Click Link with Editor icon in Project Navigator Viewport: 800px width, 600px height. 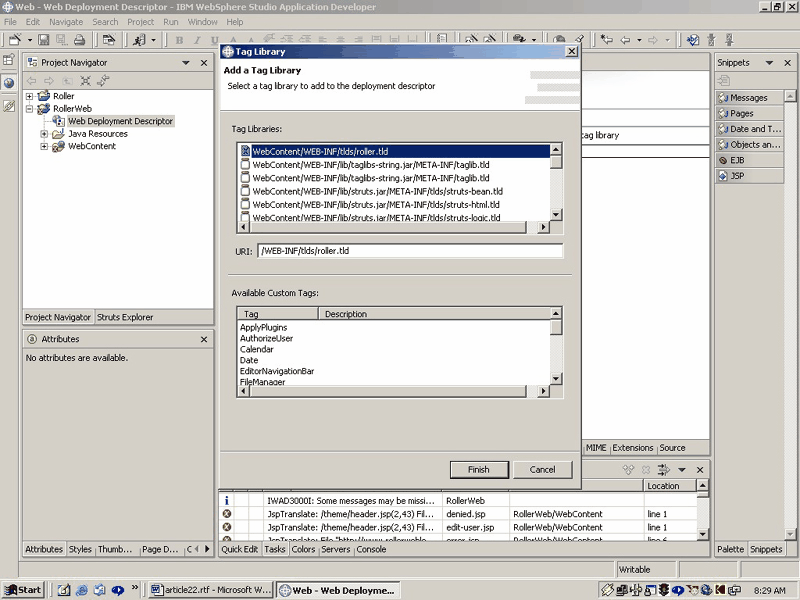click(x=102, y=81)
